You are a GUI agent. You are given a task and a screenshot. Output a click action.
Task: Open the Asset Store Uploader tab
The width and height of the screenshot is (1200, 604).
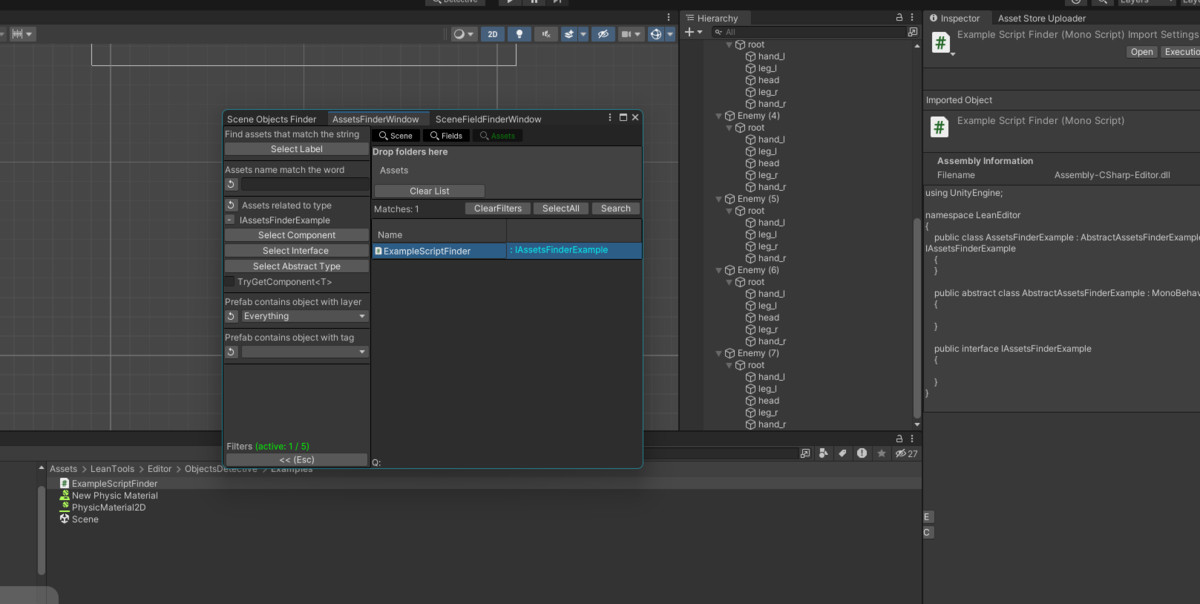tap(1041, 18)
